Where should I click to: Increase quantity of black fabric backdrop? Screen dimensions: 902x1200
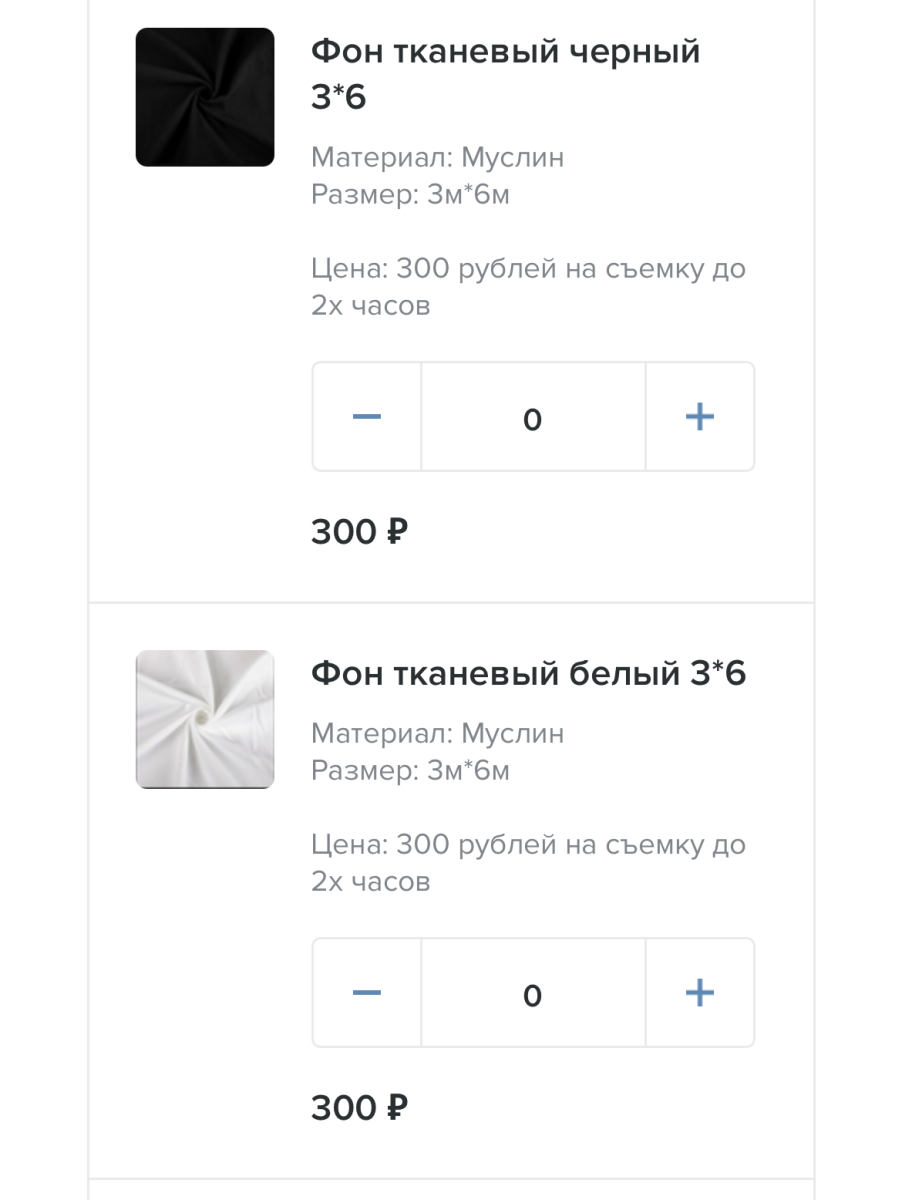tap(700, 417)
